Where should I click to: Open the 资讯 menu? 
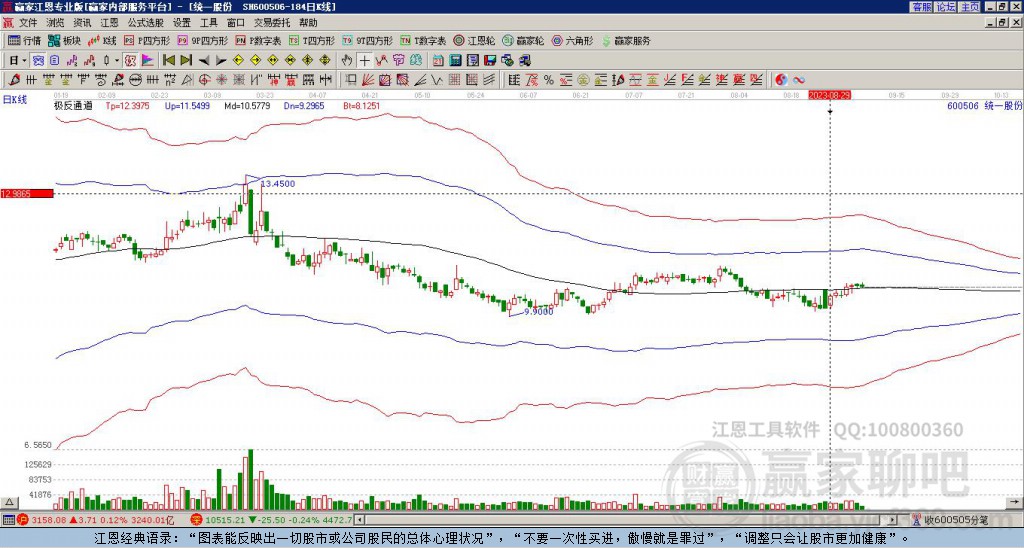click(82, 23)
